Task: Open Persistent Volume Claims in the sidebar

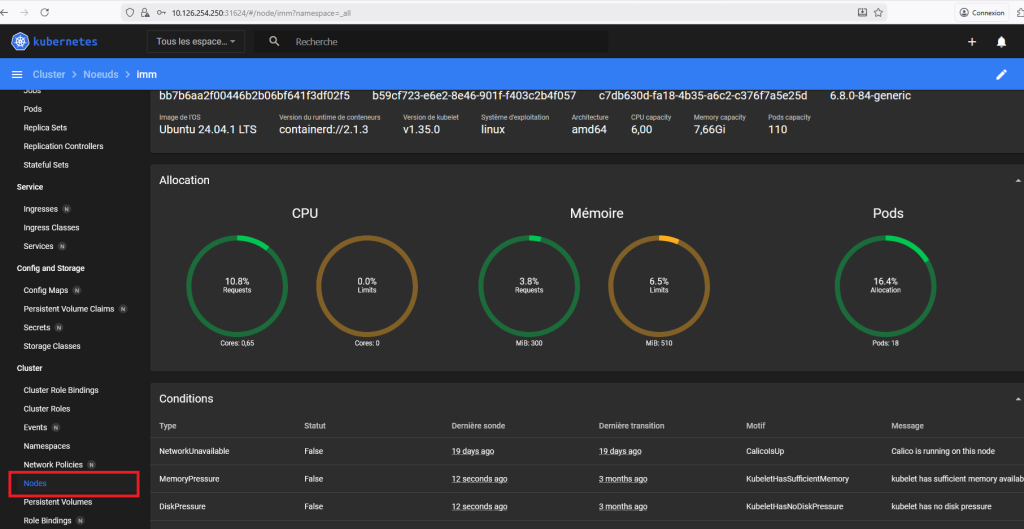Action: click(x=68, y=309)
